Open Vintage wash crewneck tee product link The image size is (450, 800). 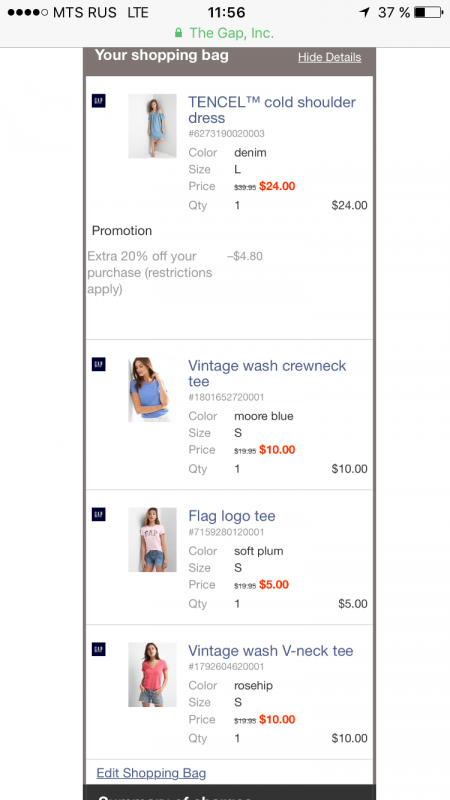point(267,373)
